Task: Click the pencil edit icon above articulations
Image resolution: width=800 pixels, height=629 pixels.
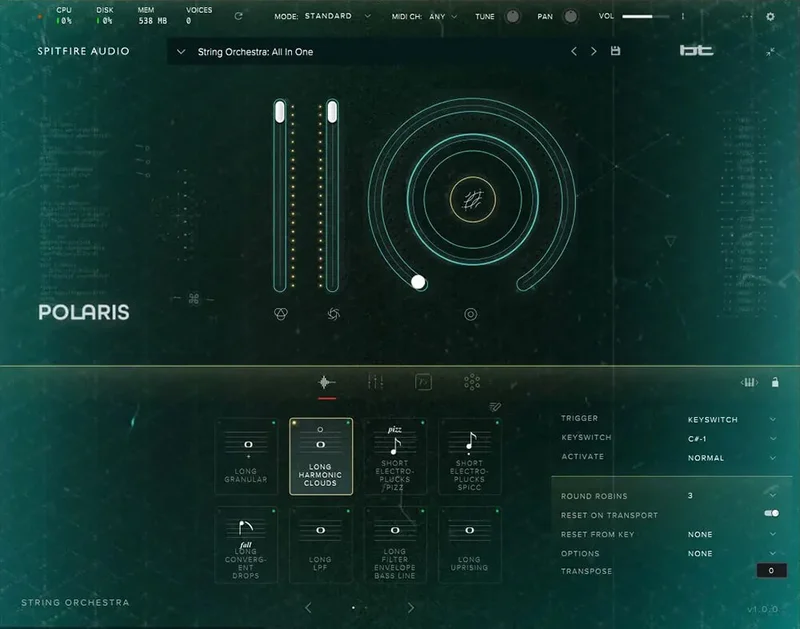Action: click(495, 407)
